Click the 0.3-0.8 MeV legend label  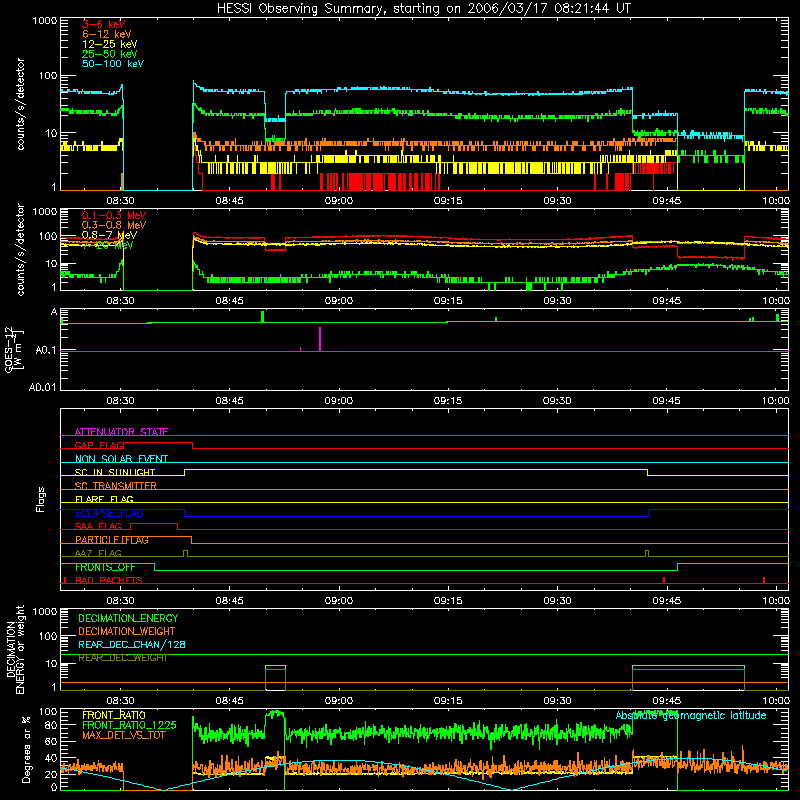pyautogui.click(x=114, y=225)
